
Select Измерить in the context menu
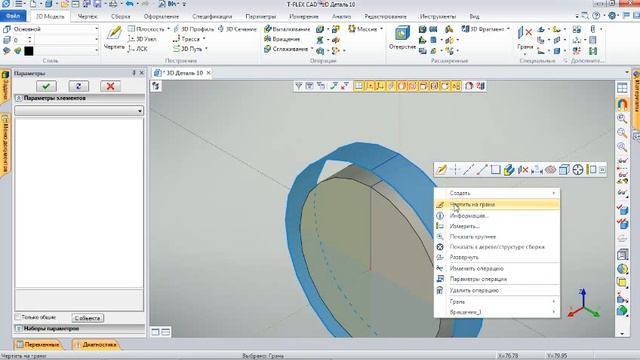point(497,226)
